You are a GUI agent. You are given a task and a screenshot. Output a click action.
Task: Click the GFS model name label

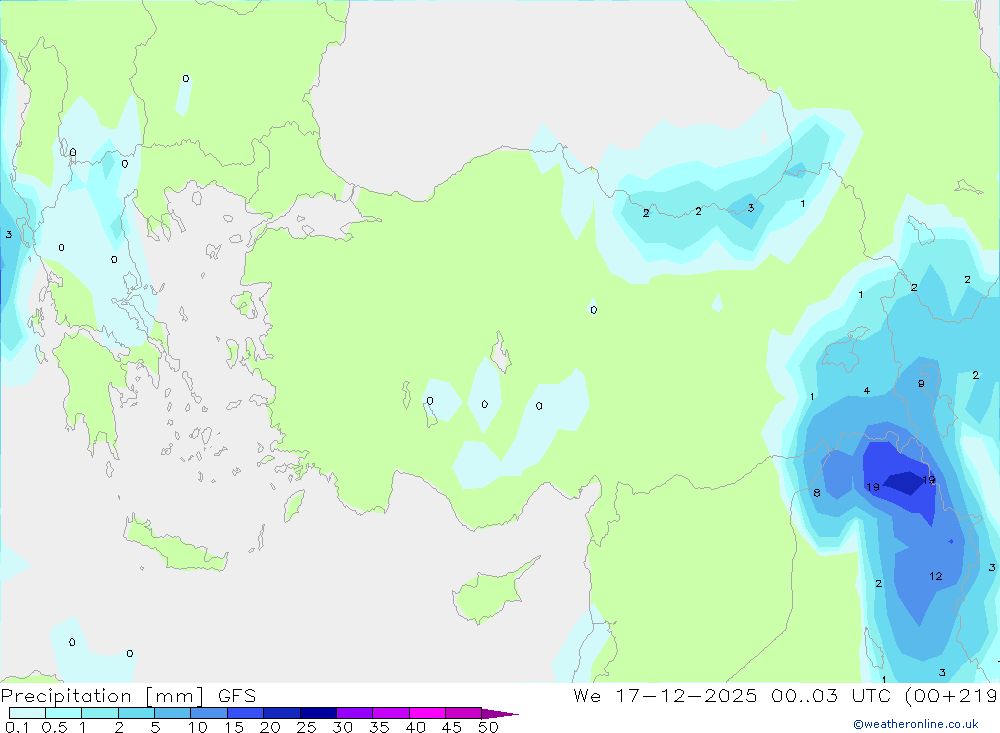coord(237,695)
